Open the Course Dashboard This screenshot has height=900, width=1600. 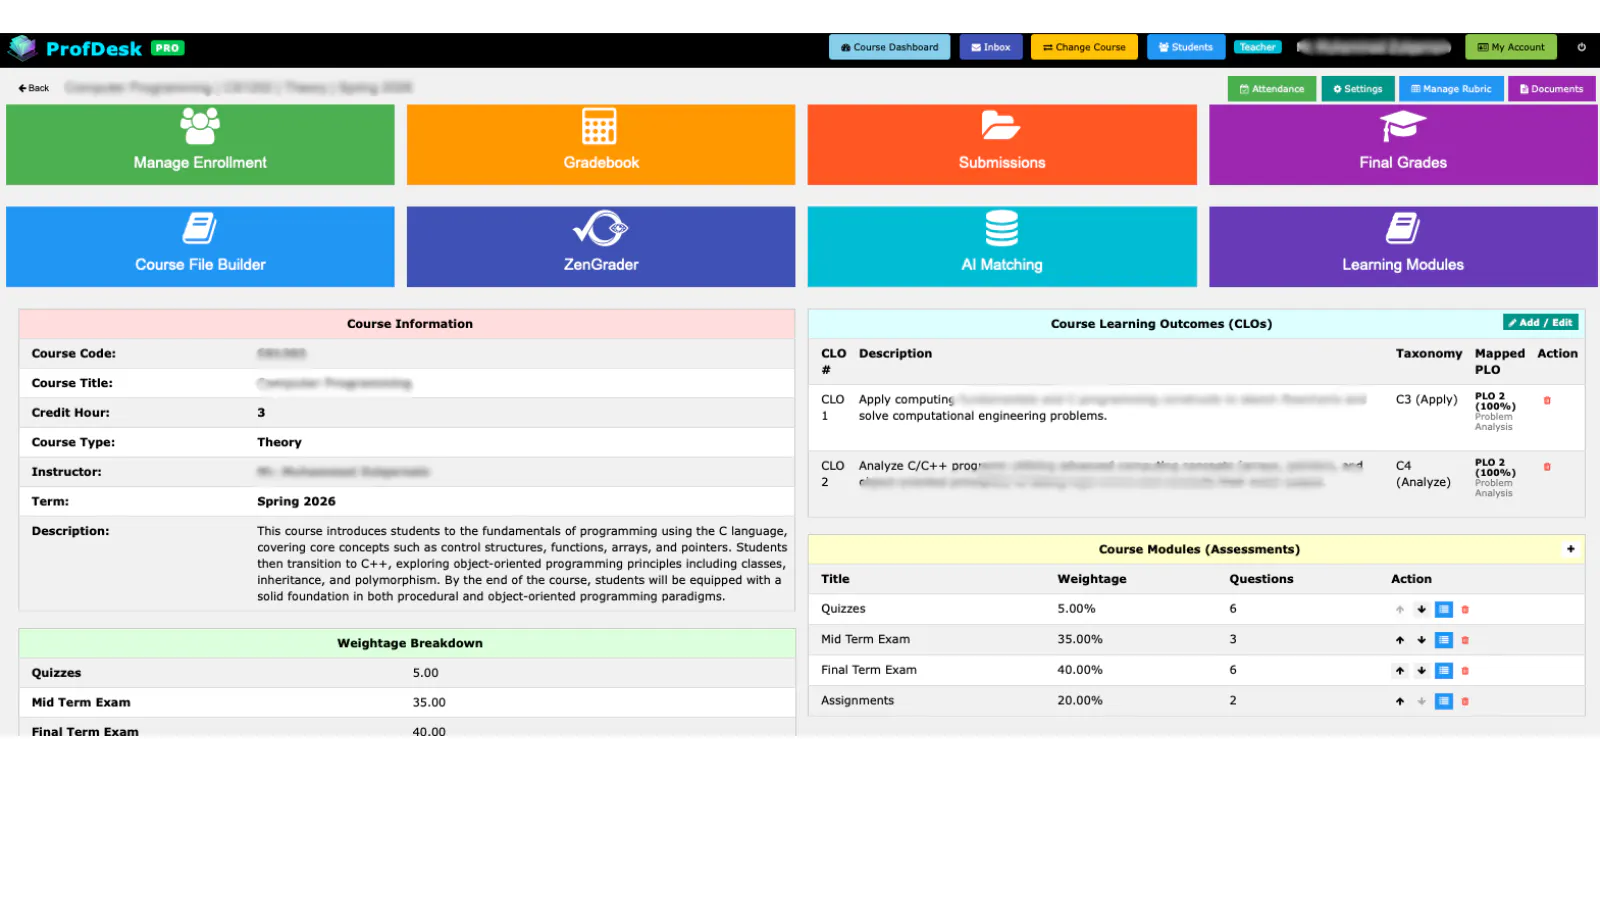point(889,47)
